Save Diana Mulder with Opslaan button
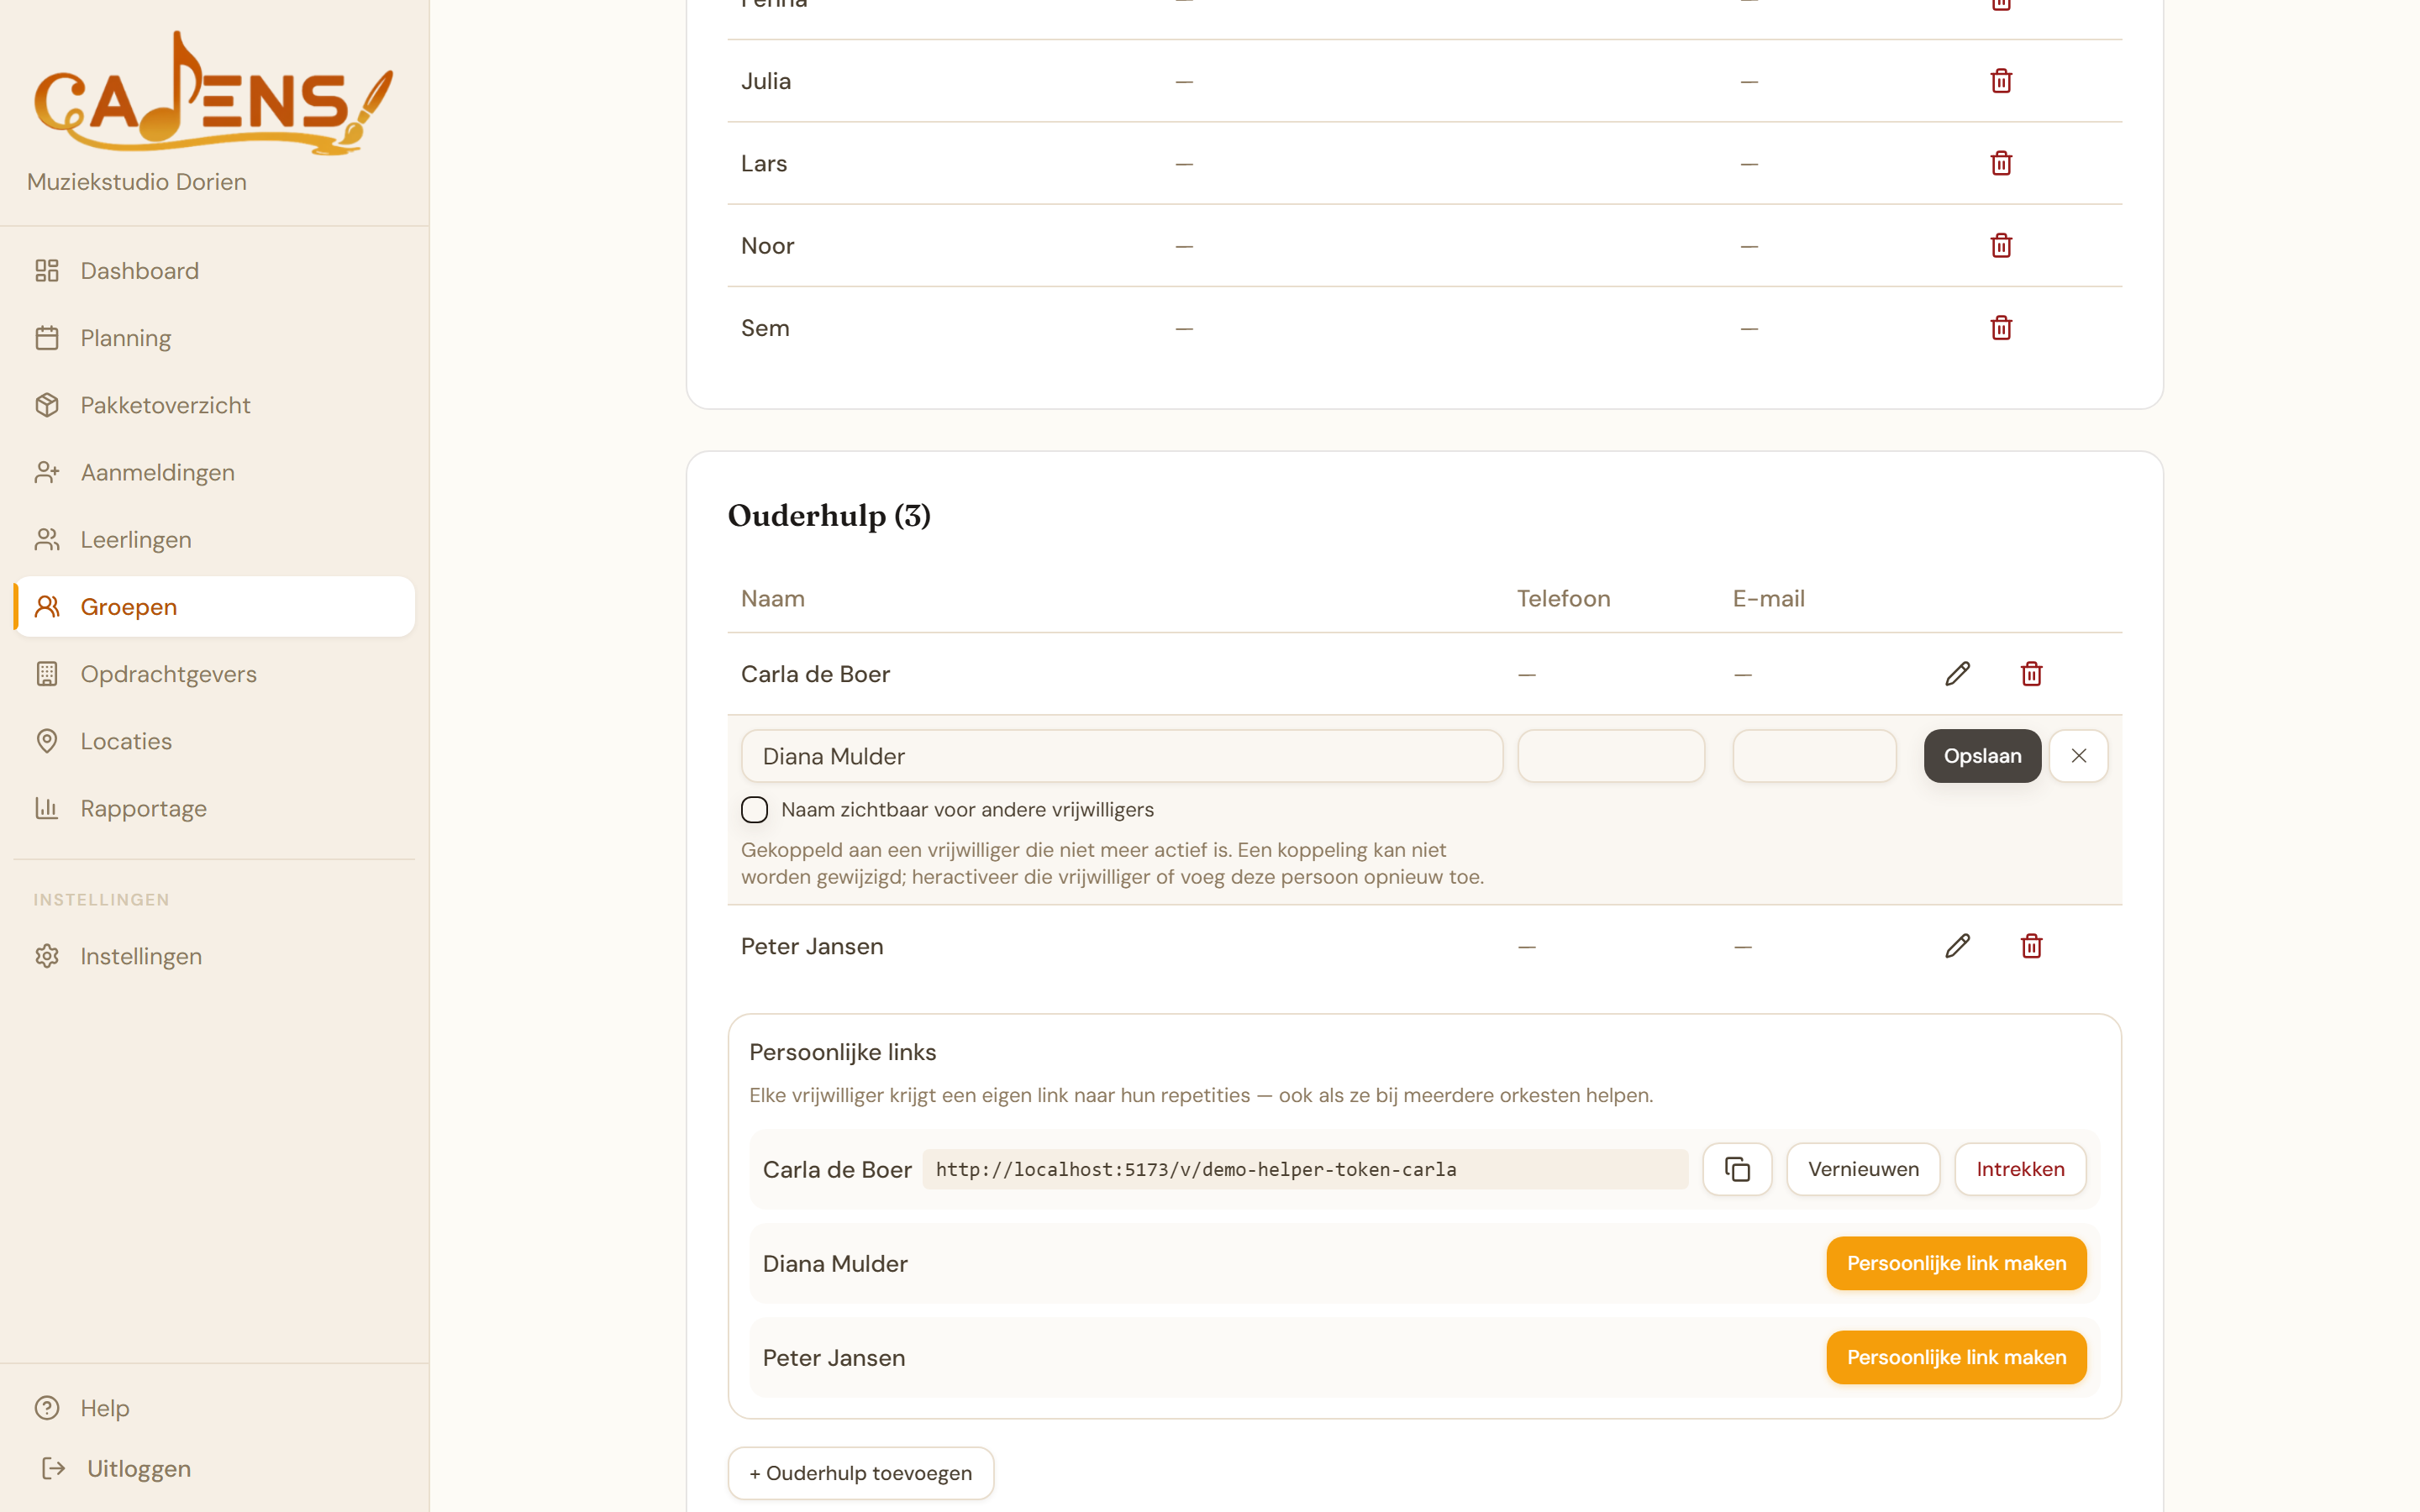The image size is (2420, 1512). click(x=1982, y=756)
